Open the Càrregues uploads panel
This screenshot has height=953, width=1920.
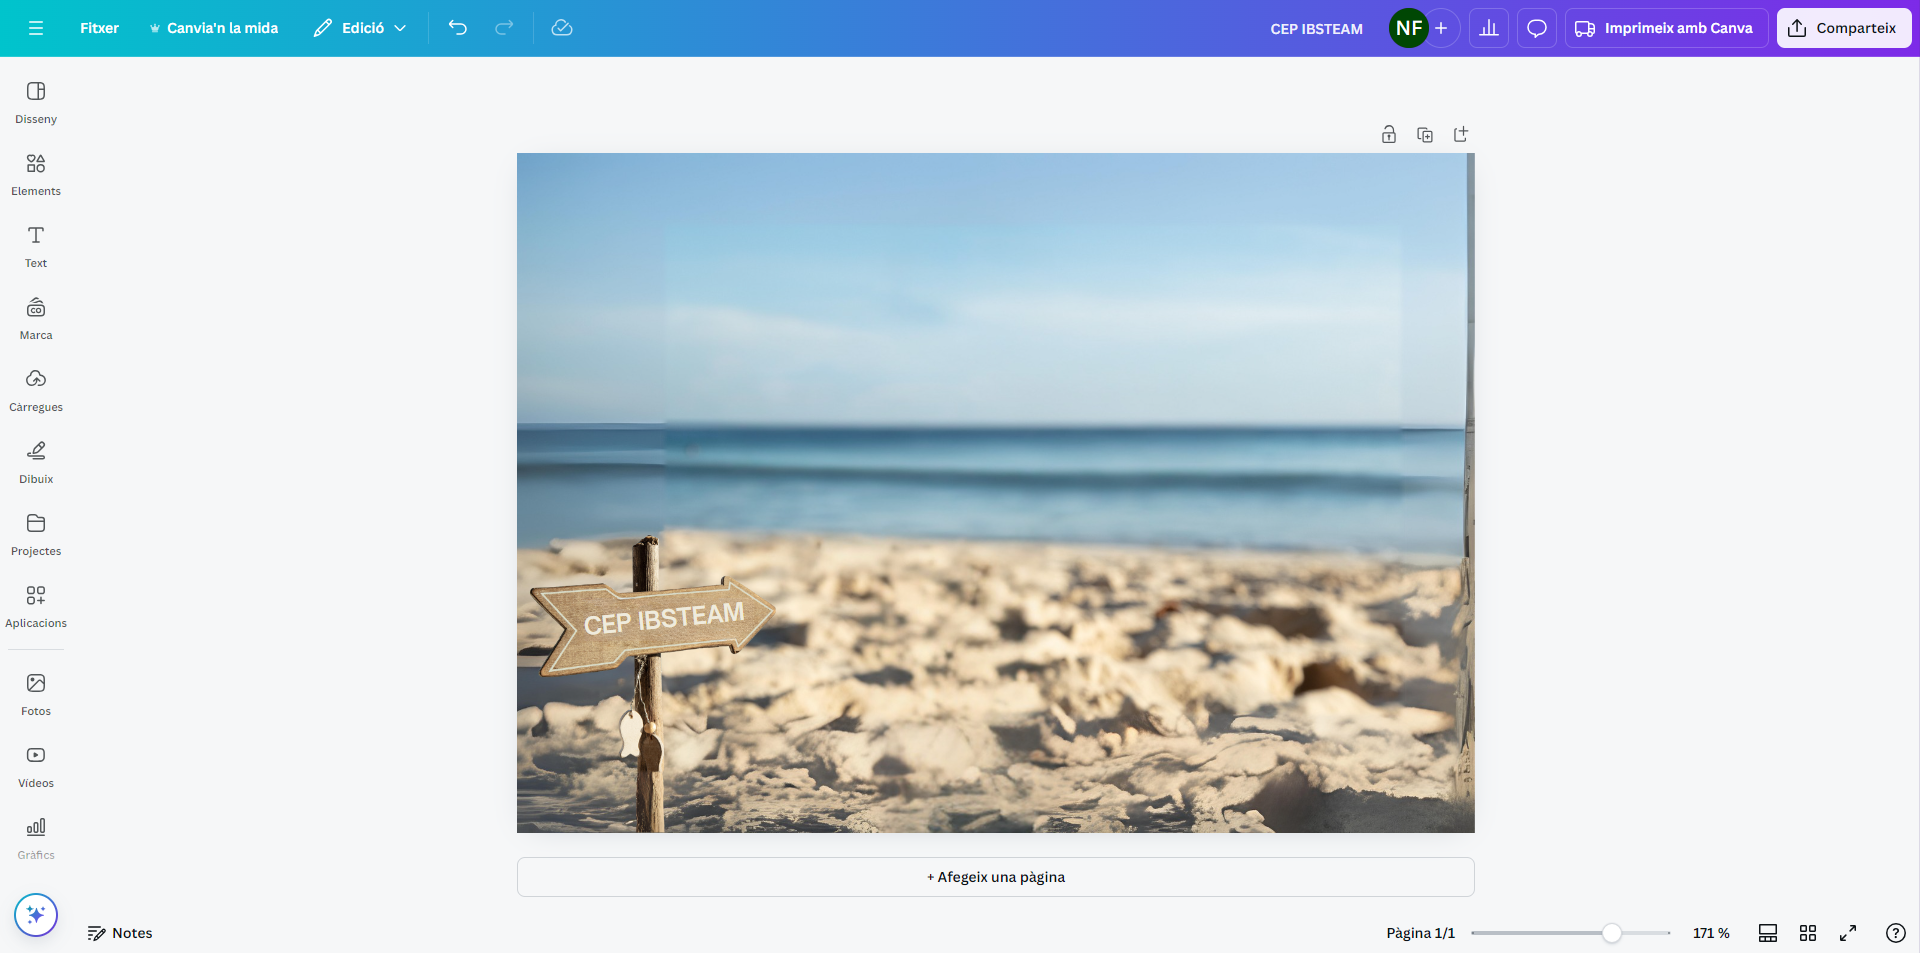click(36, 390)
